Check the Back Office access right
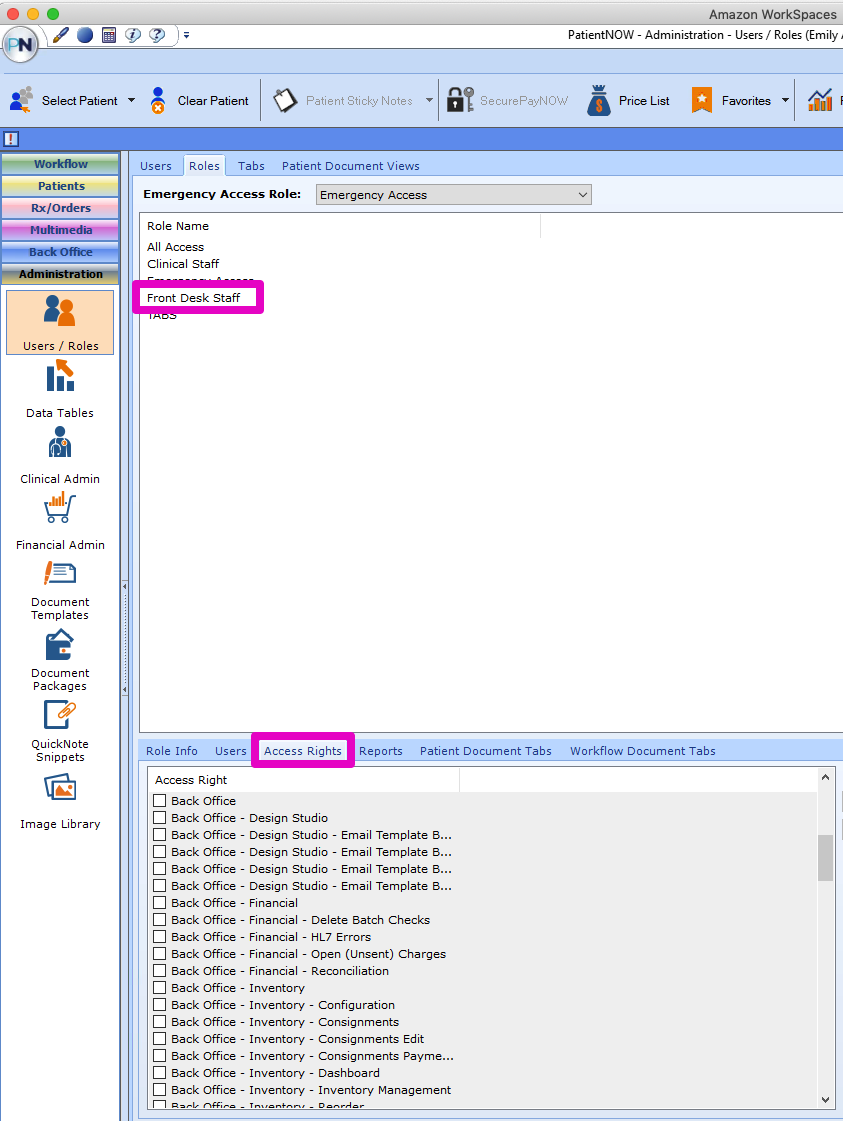This screenshot has height=1121, width=843. click(159, 801)
